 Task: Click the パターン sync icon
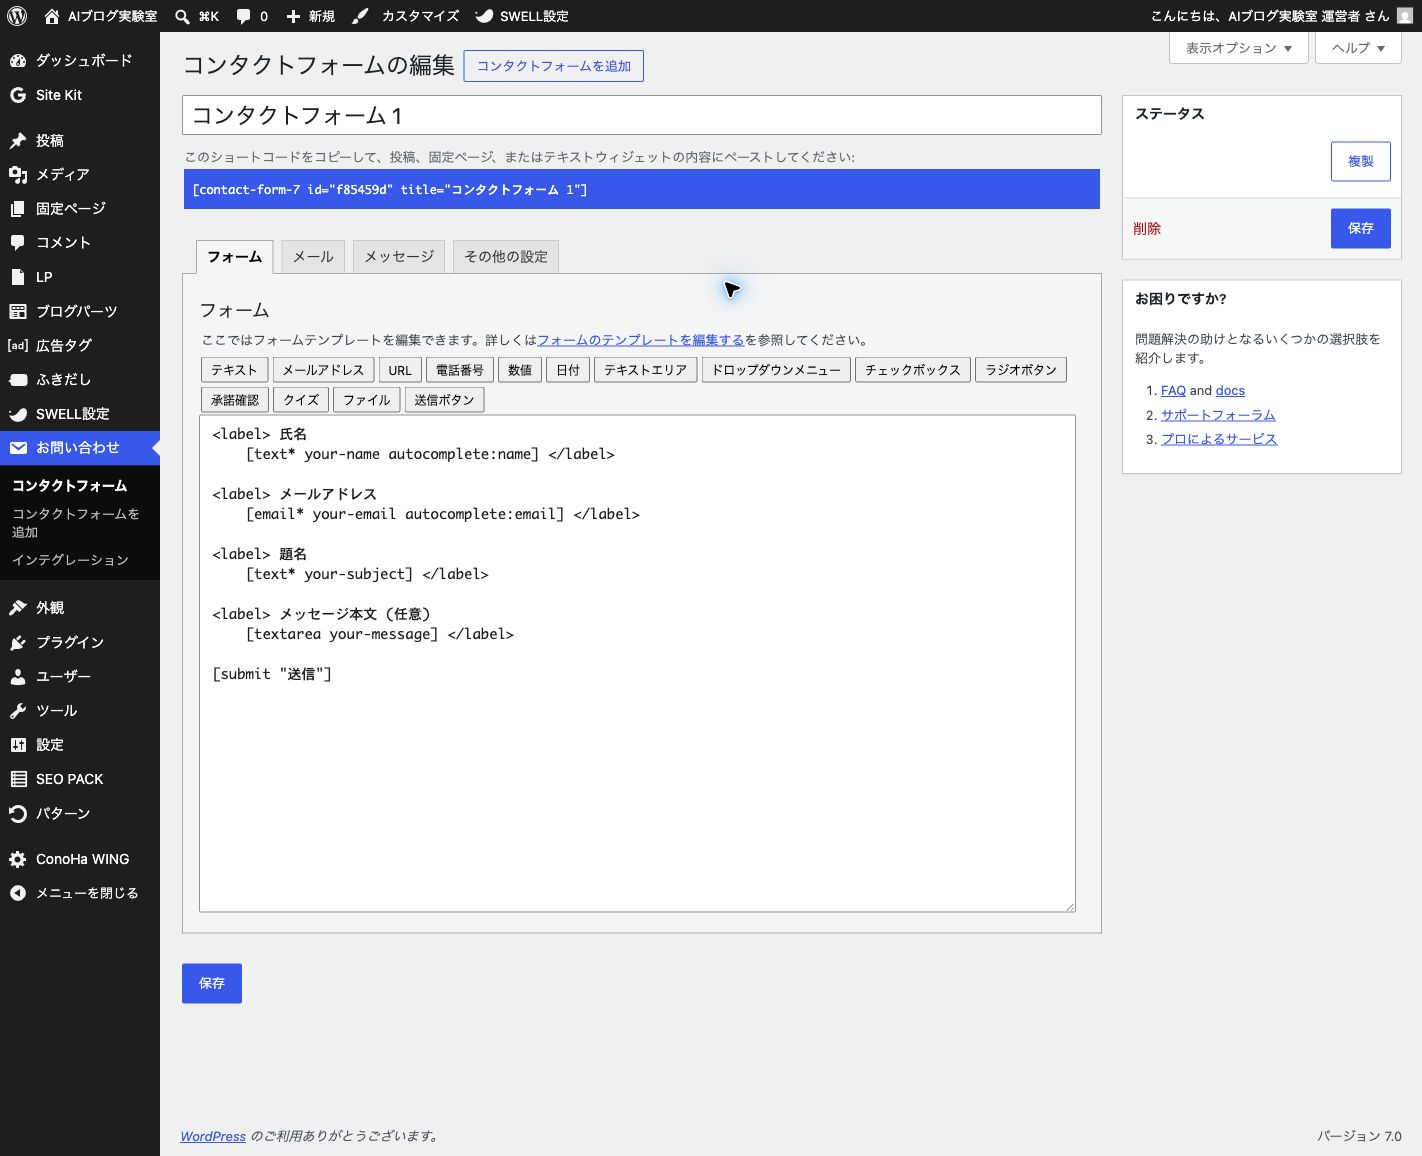pyautogui.click(x=18, y=814)
